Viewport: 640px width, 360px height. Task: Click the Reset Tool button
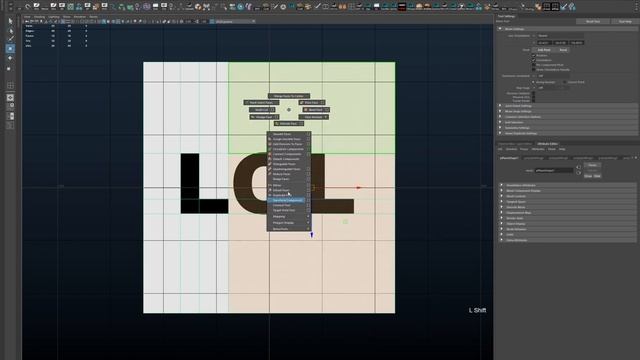593,22
